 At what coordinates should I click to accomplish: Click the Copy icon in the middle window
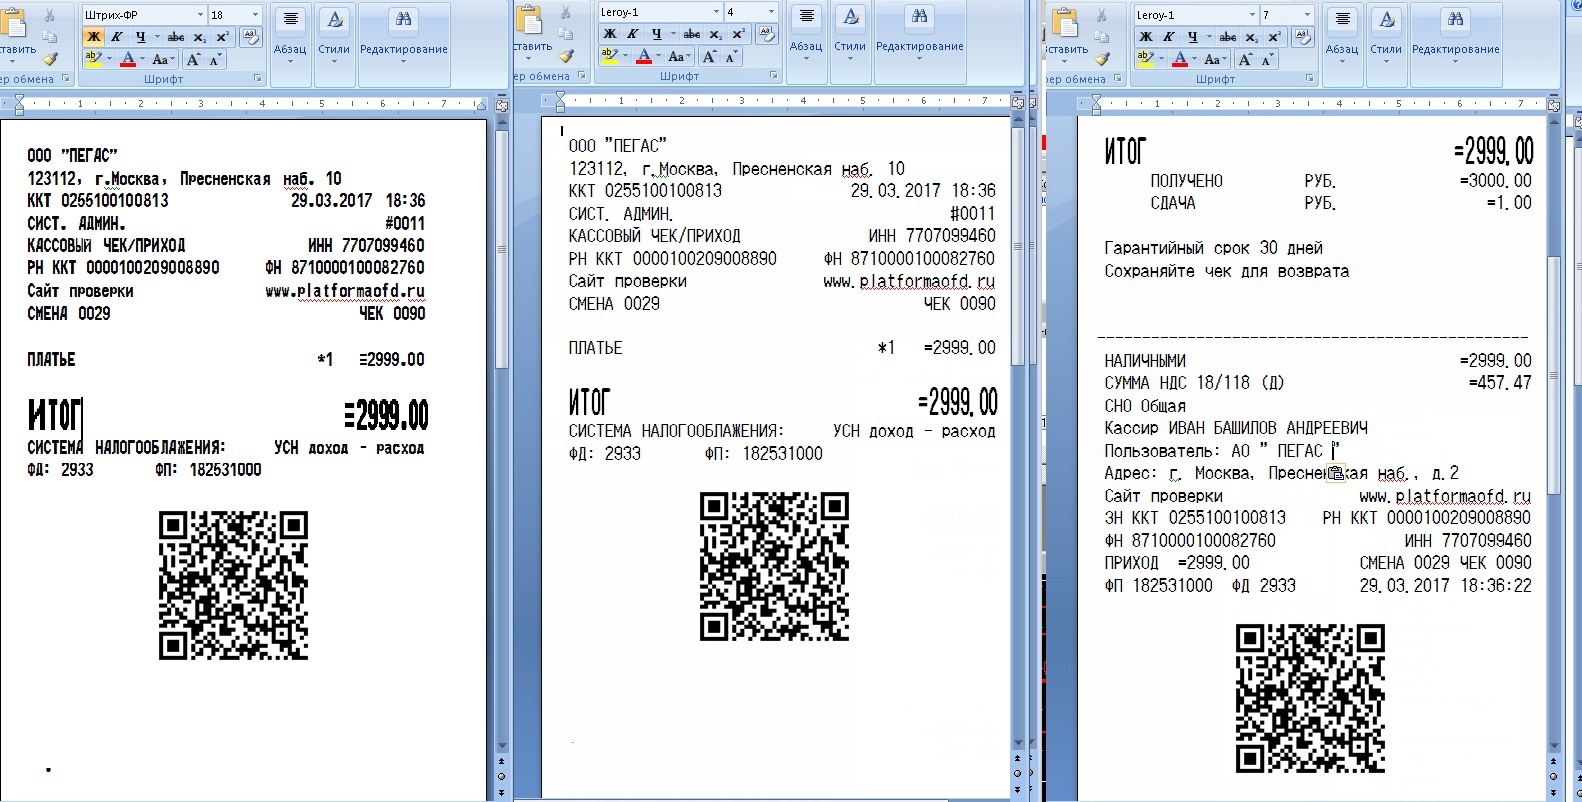pyautogui.click(x=566, y=35)
